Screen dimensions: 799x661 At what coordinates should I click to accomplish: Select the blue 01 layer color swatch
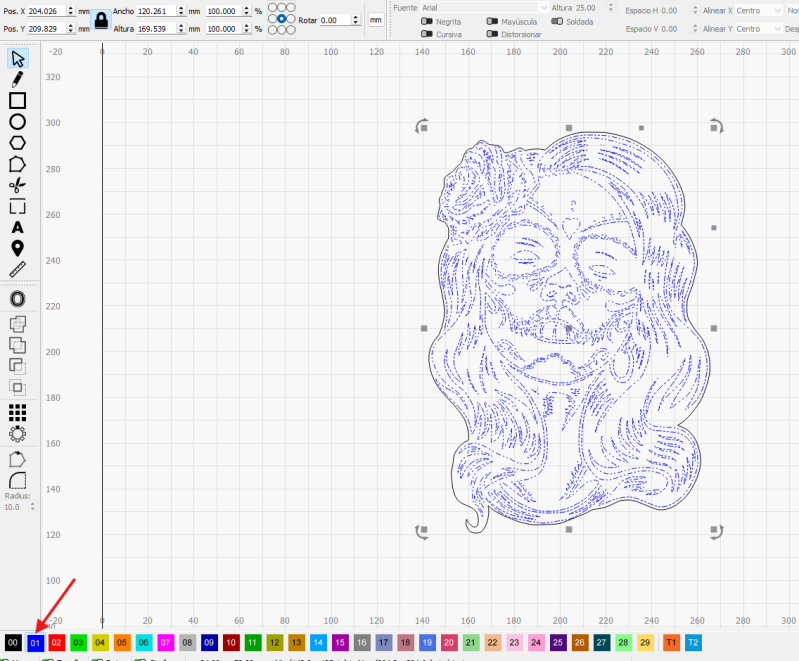tap(35, 642)
